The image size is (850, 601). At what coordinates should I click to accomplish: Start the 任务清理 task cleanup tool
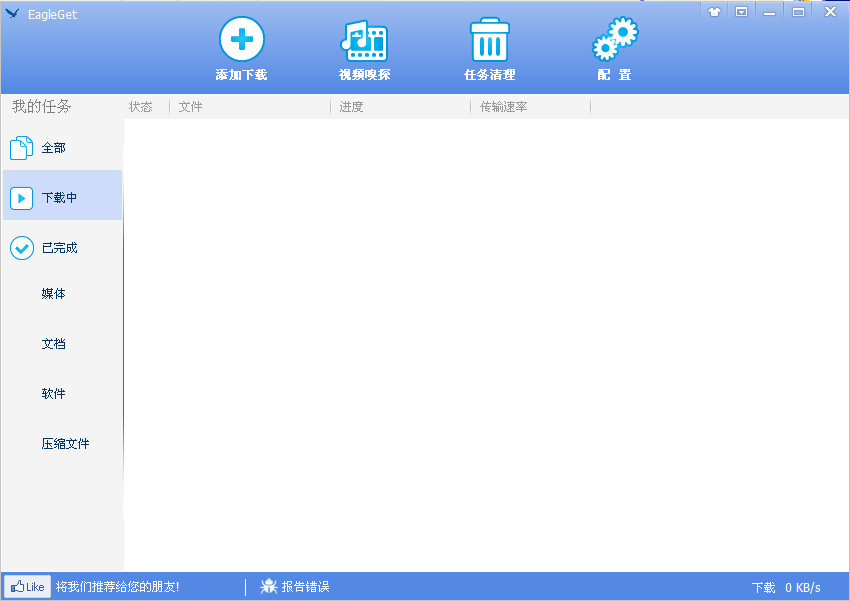(x=489, y=46)
